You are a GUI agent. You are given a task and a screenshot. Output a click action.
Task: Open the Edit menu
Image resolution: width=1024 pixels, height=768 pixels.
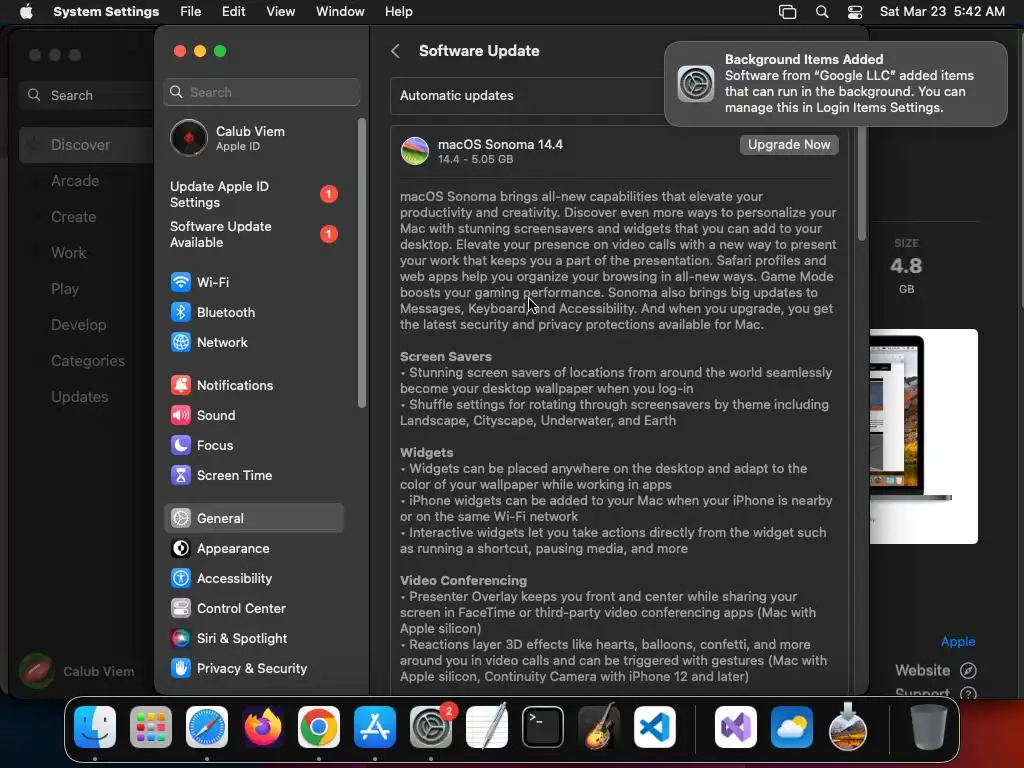click(x=233, y=12)
